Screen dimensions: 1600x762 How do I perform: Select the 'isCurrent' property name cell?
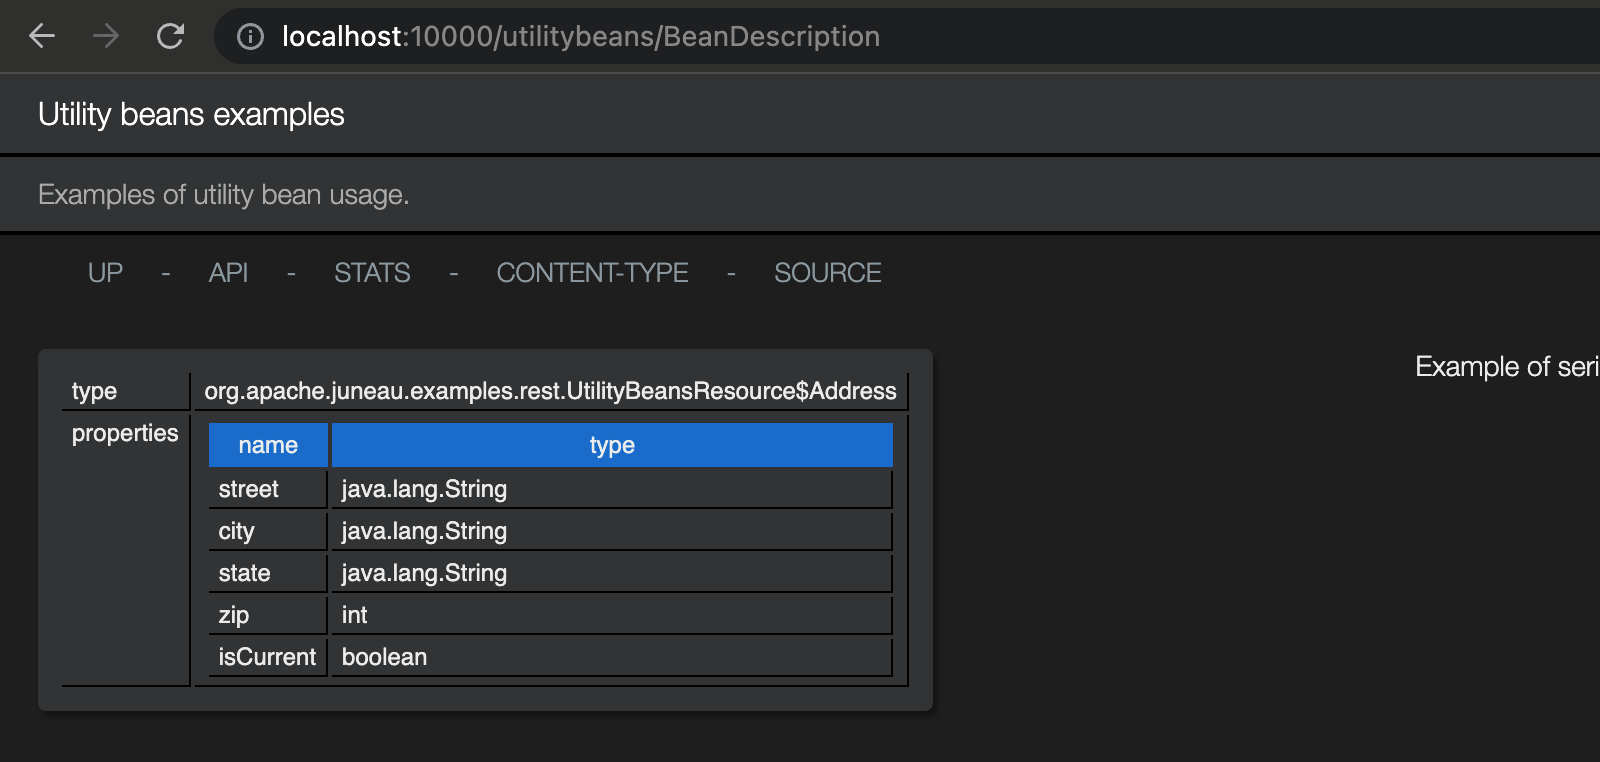267,657
